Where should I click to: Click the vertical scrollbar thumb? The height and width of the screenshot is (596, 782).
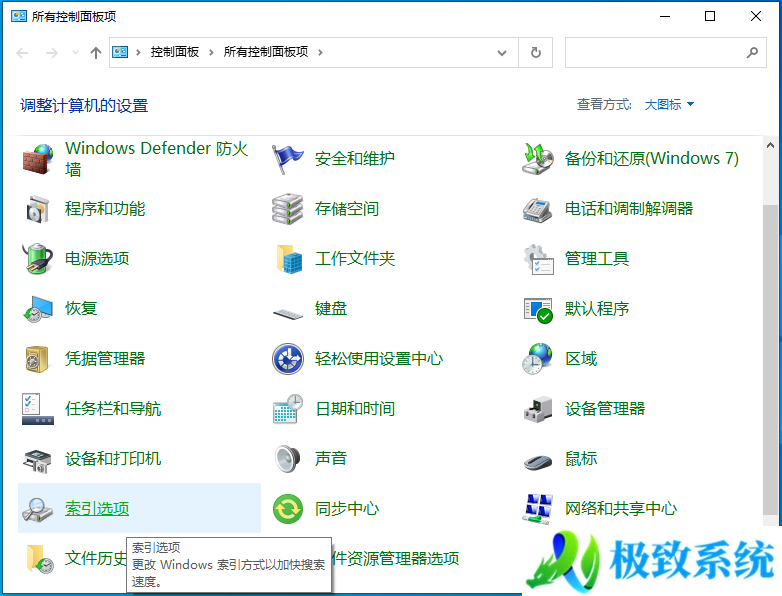pyautogui.click(x=770, y=359)
